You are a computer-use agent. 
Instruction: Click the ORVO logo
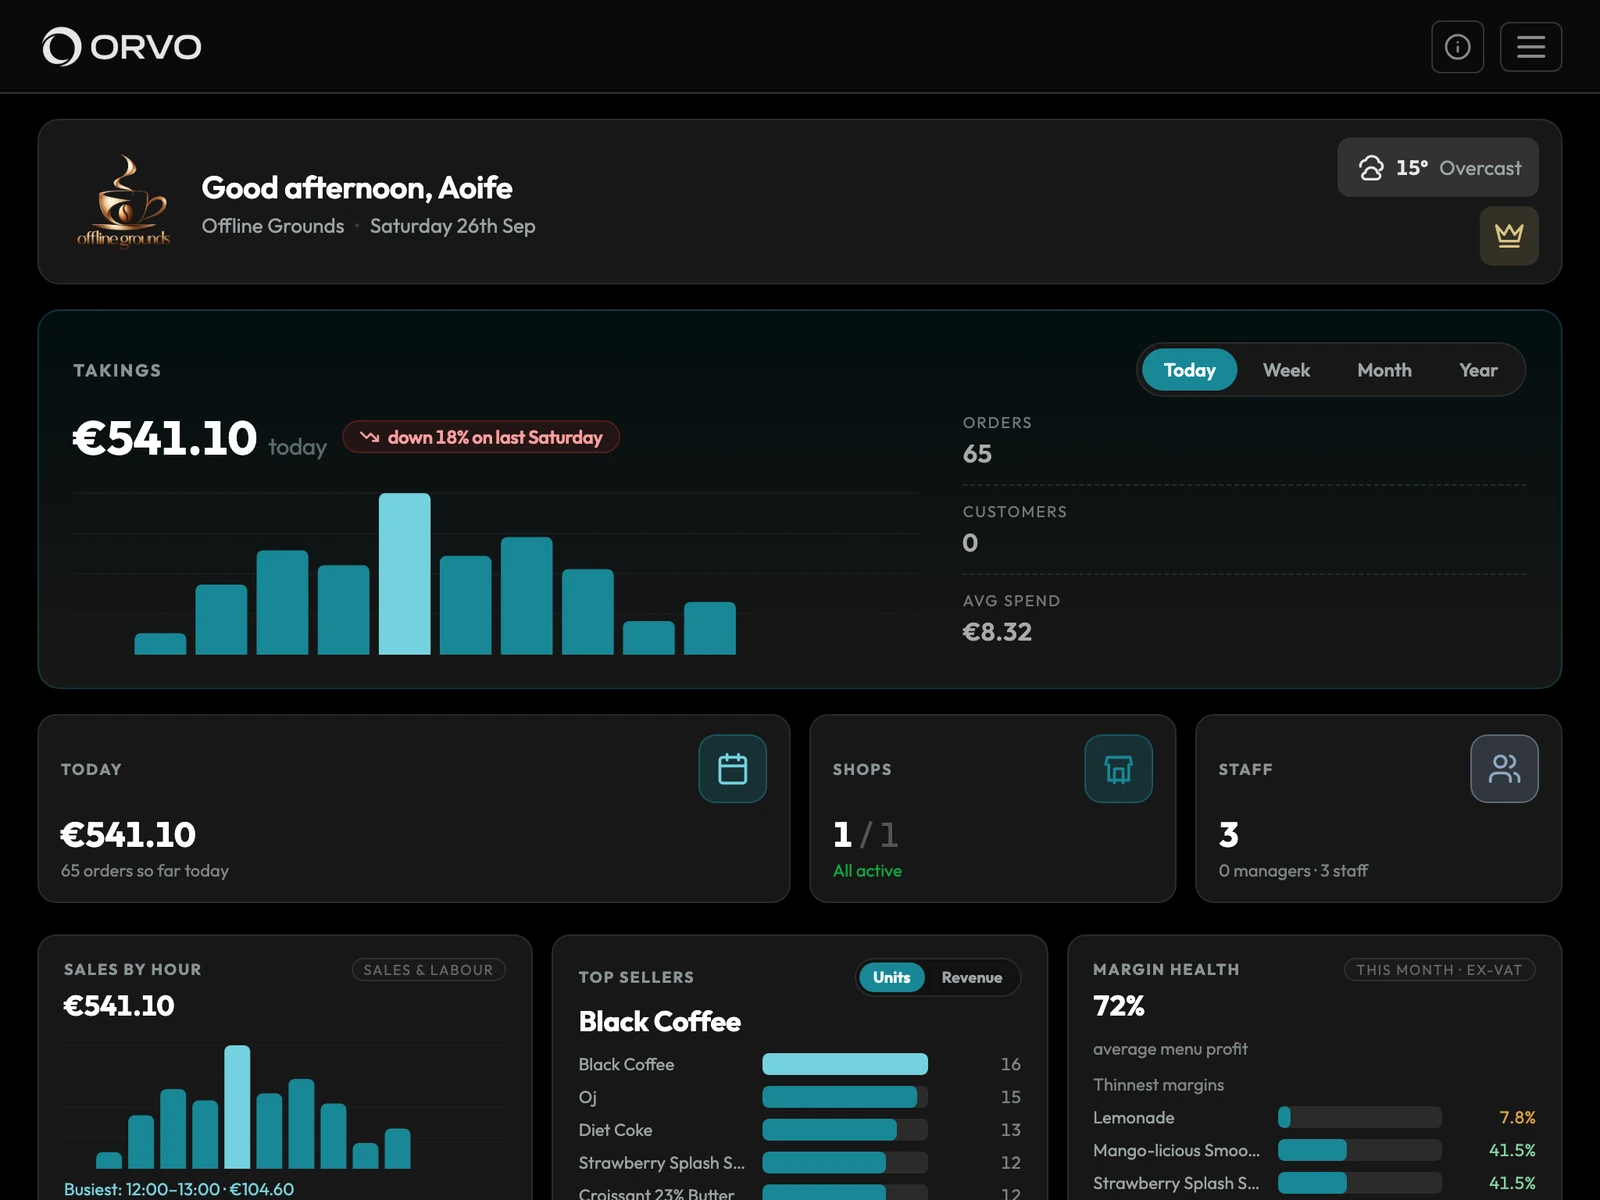coord(122,47)
